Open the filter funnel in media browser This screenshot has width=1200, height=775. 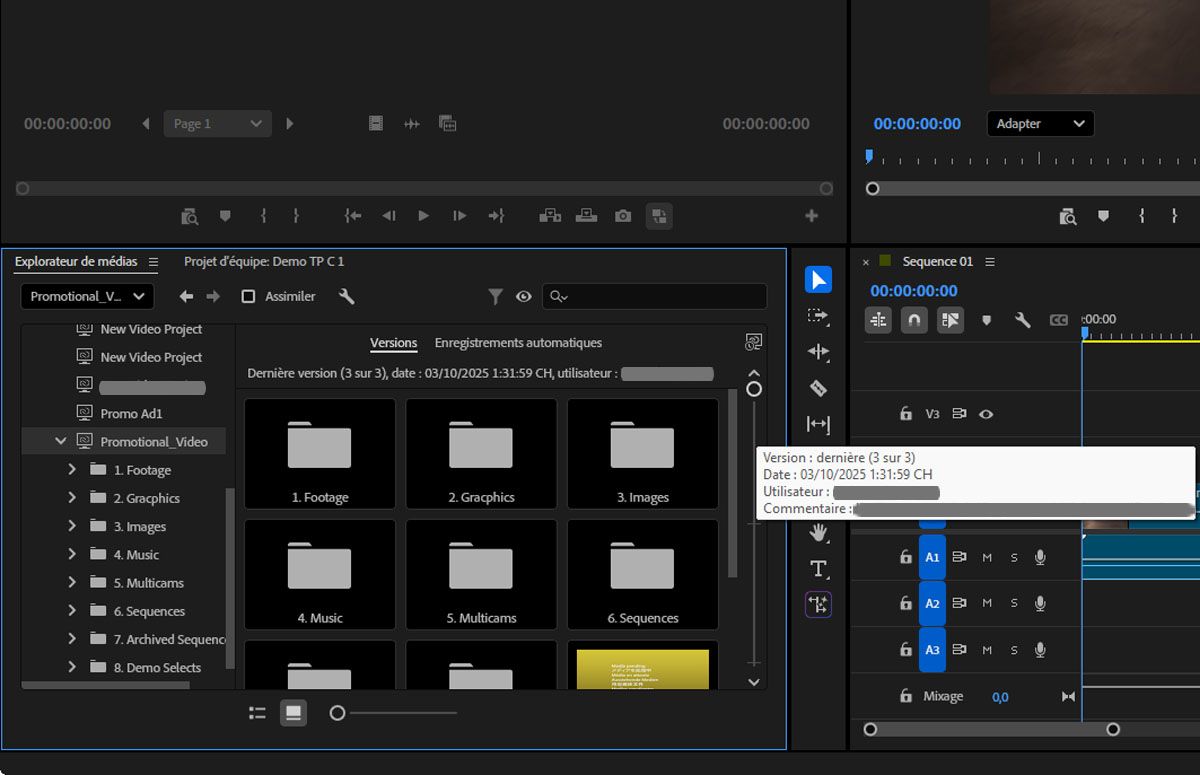pos(495,296)
